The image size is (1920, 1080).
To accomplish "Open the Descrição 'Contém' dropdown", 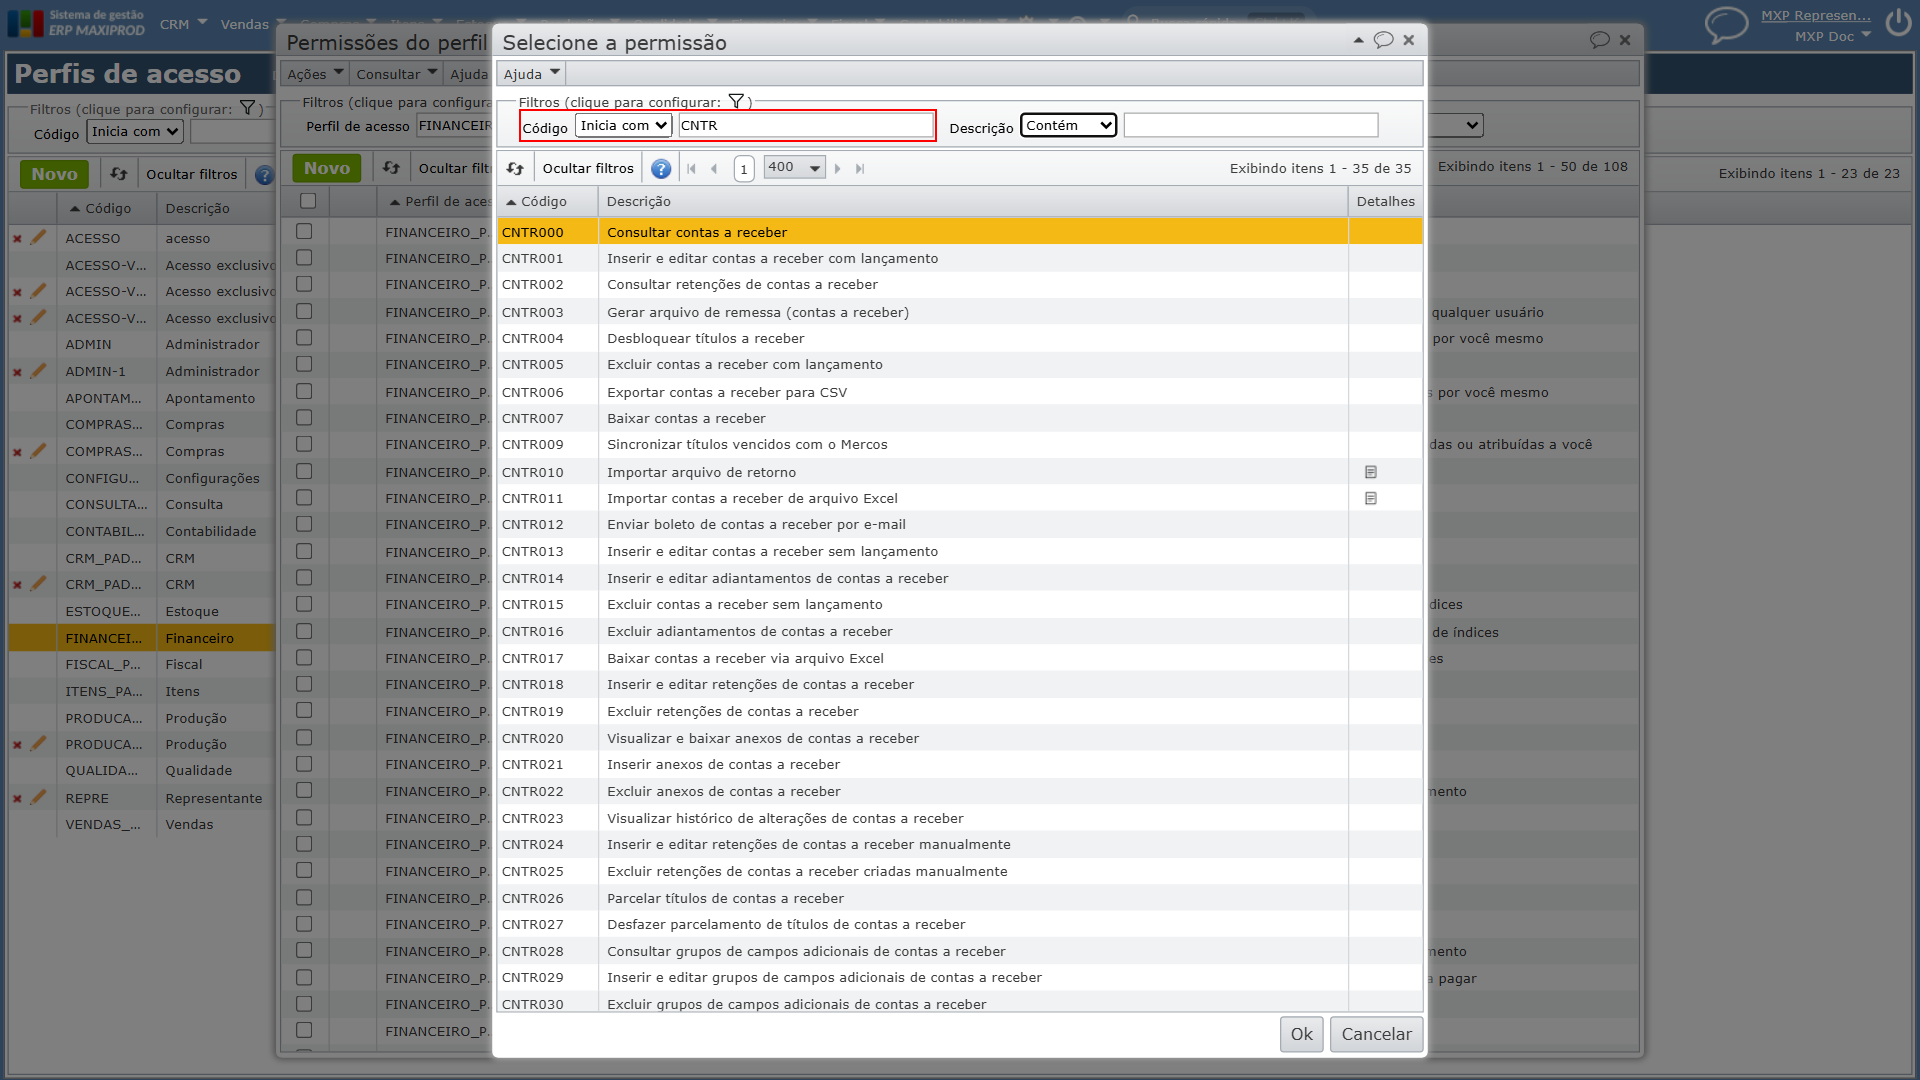I will click(x=1068, y=125).
